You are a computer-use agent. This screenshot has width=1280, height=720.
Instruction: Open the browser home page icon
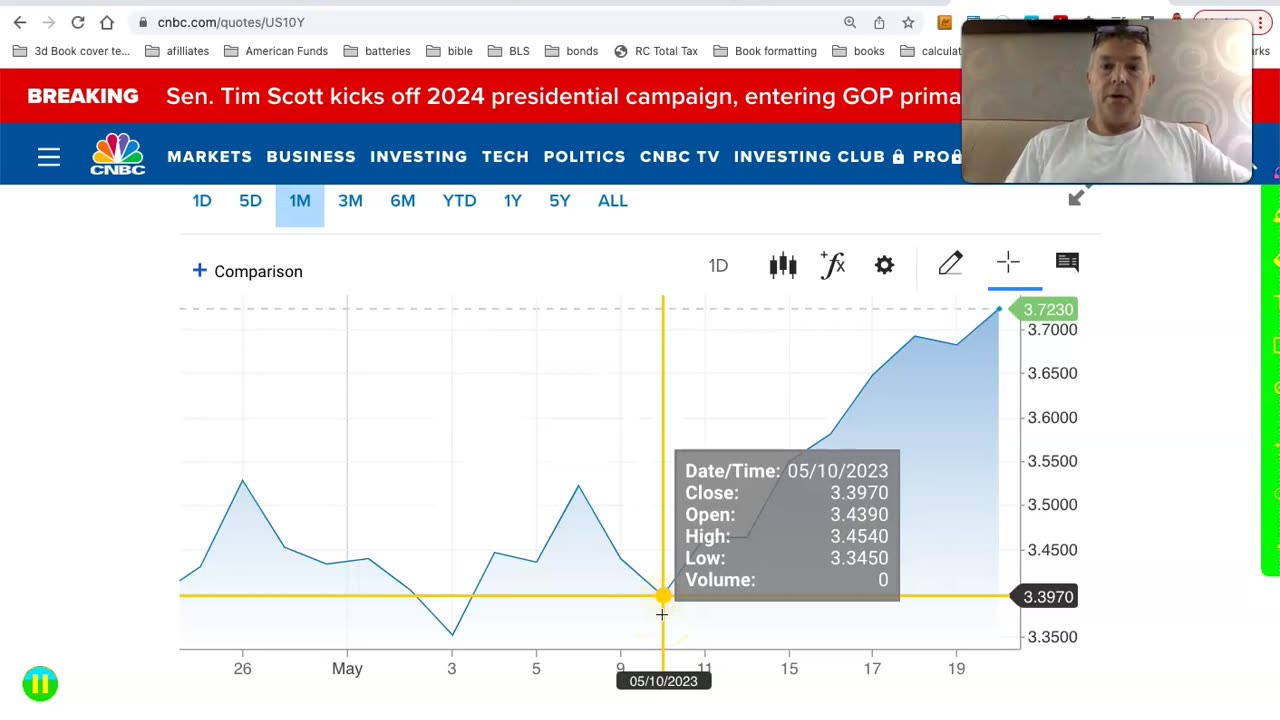click(107, 22)
